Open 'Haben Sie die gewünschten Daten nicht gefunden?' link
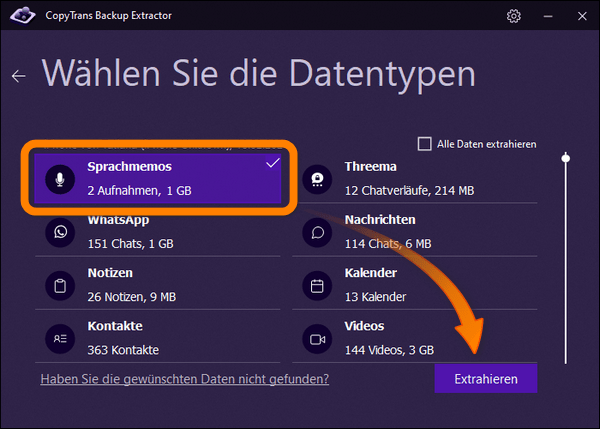The image size is (600, 429). (x=185, y=379)
